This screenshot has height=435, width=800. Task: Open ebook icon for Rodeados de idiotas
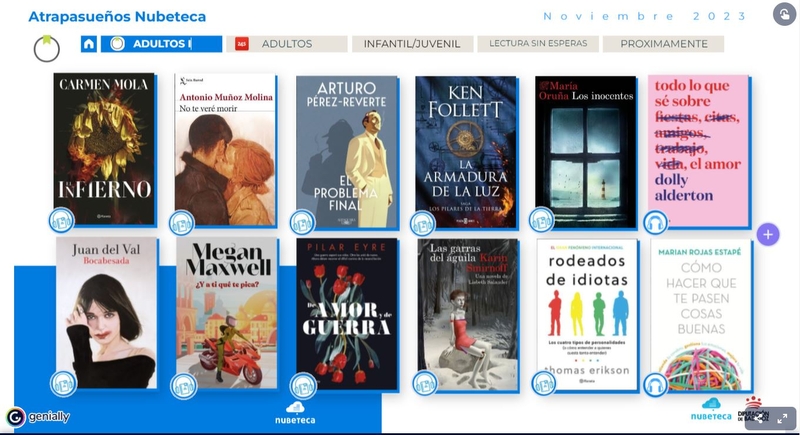(x=544, y=383)
